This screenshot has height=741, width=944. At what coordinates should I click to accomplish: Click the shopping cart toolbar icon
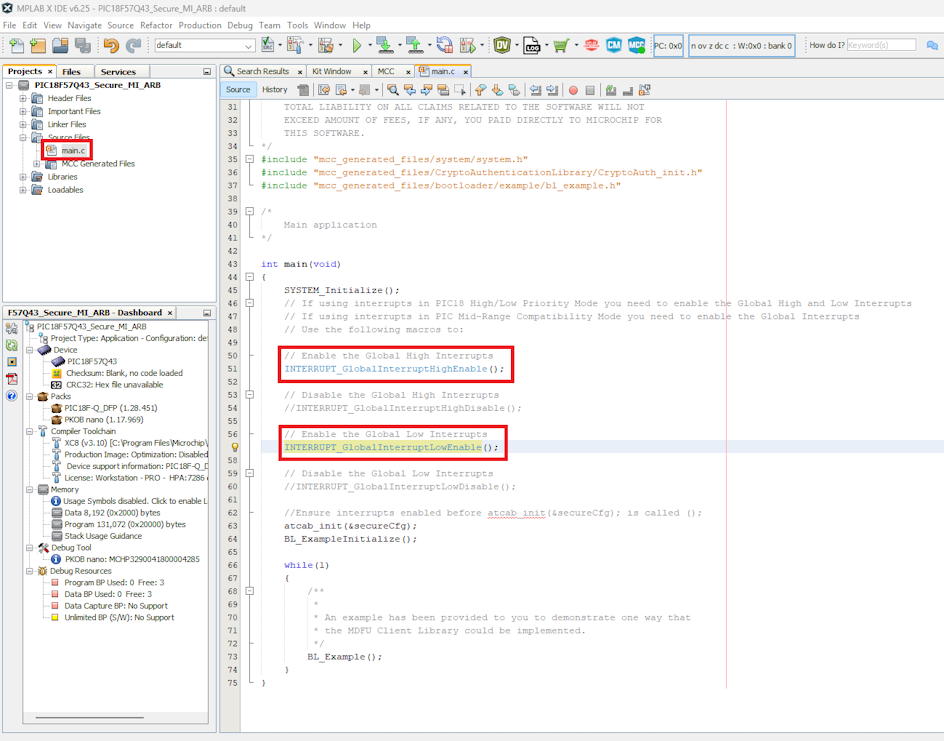(x=561, y=46)
